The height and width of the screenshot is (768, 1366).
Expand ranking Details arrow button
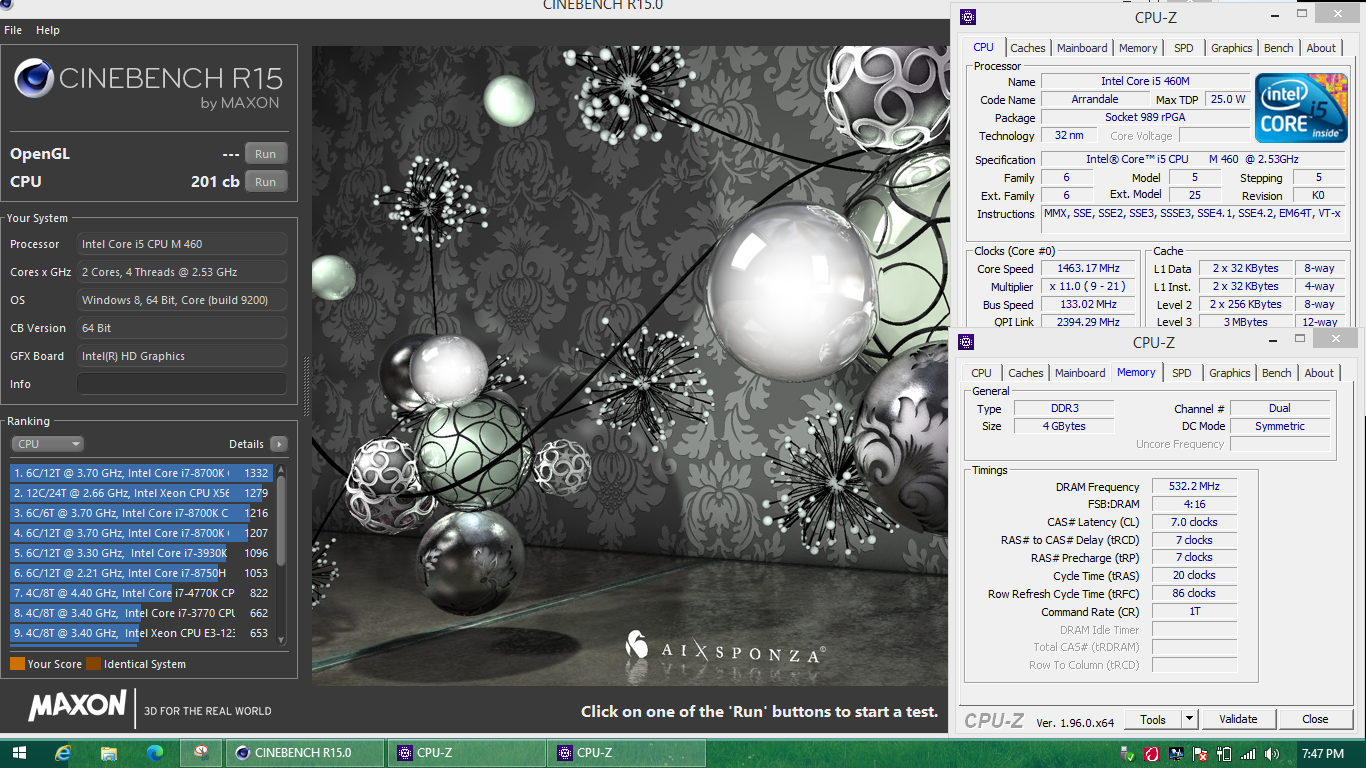click(278, 444)
